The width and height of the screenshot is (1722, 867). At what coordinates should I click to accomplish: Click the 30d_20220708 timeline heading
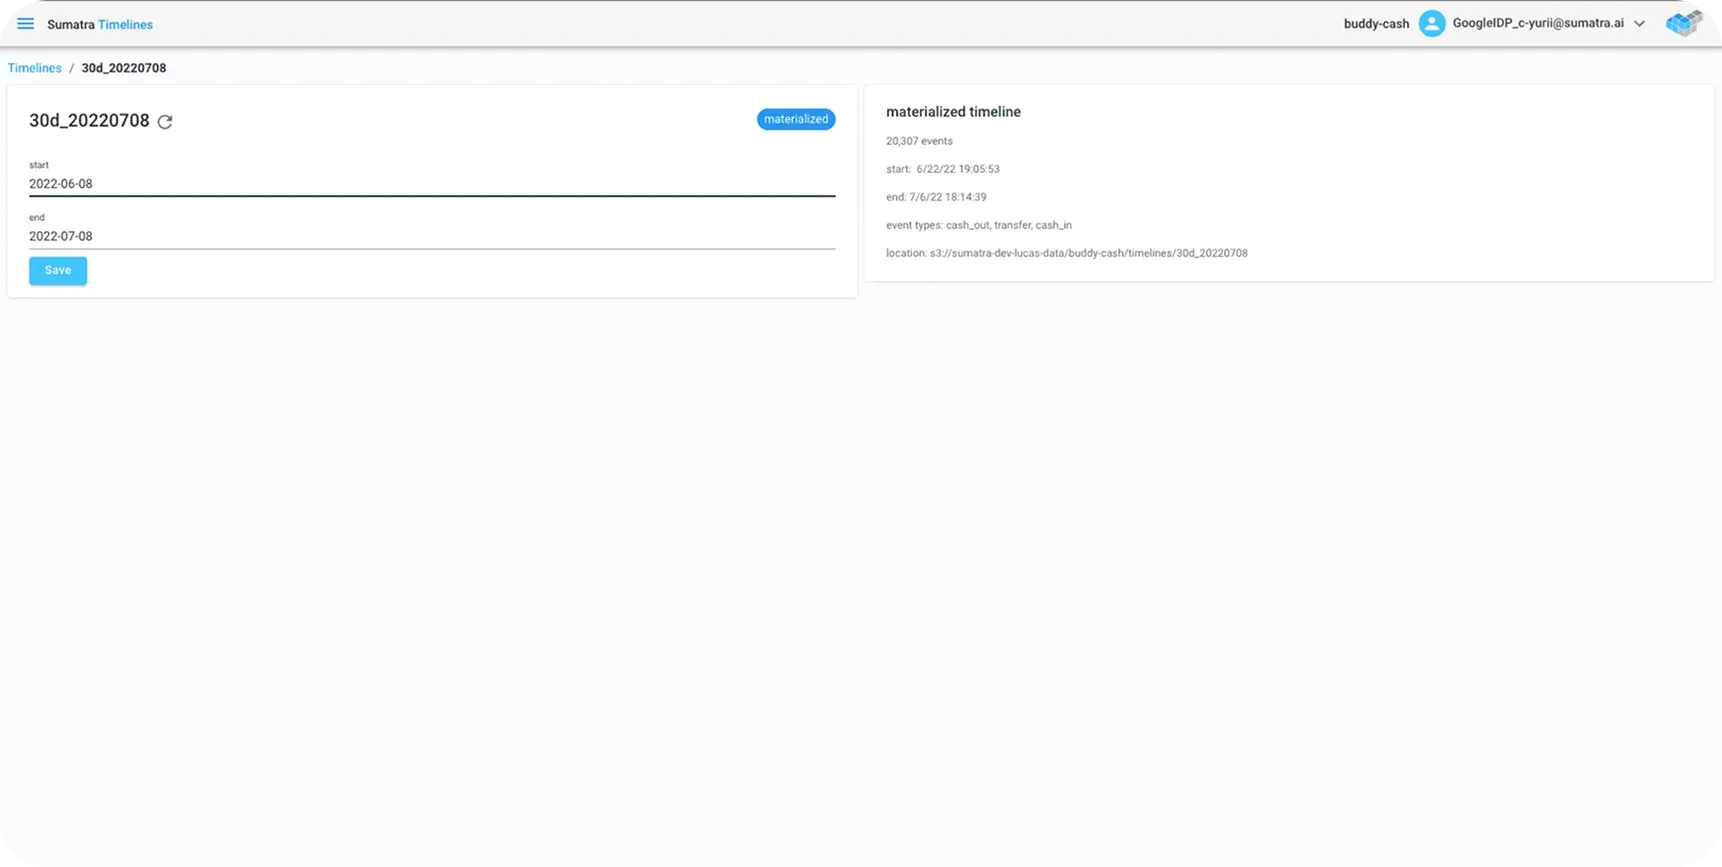[89, 121]
